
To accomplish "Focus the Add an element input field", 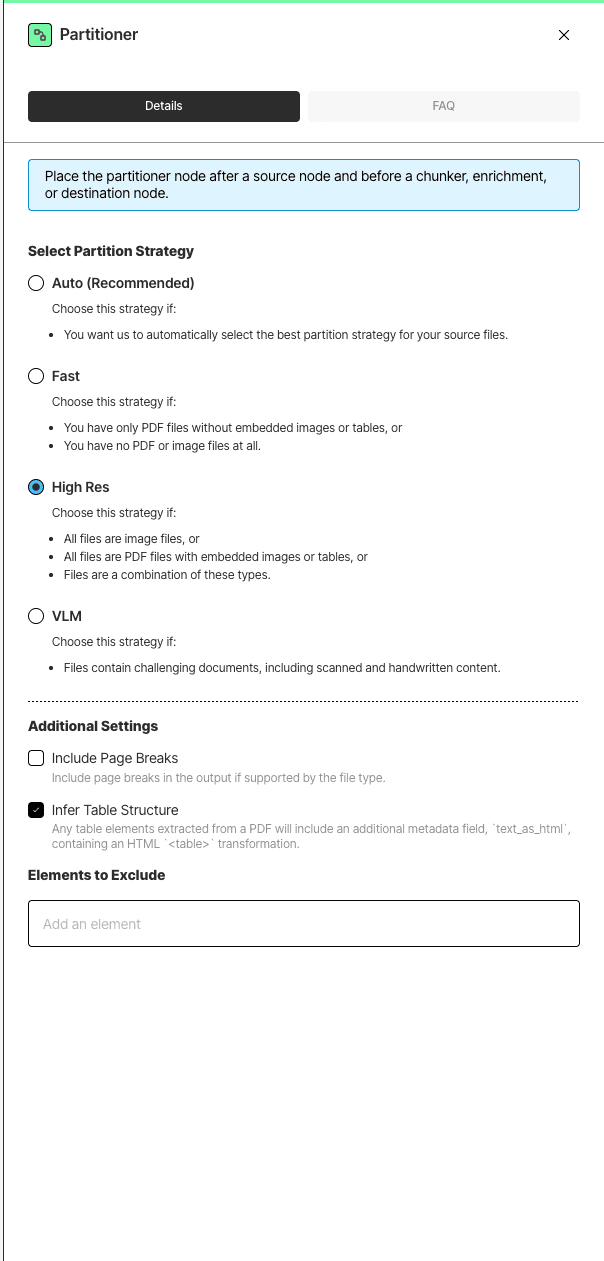I will pyautogui.click(x=304, y=924).
